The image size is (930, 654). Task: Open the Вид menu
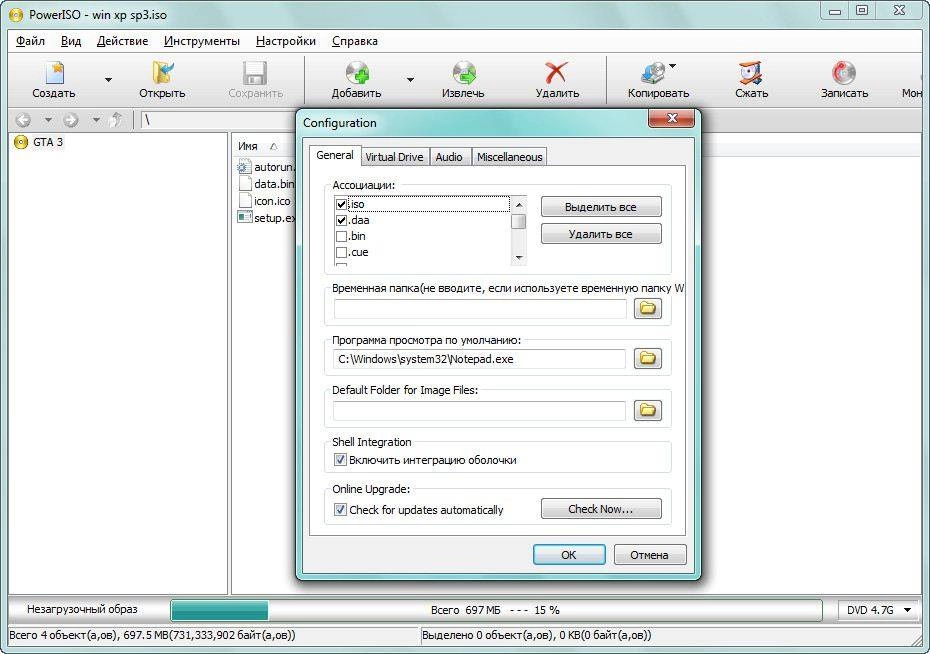71,41
